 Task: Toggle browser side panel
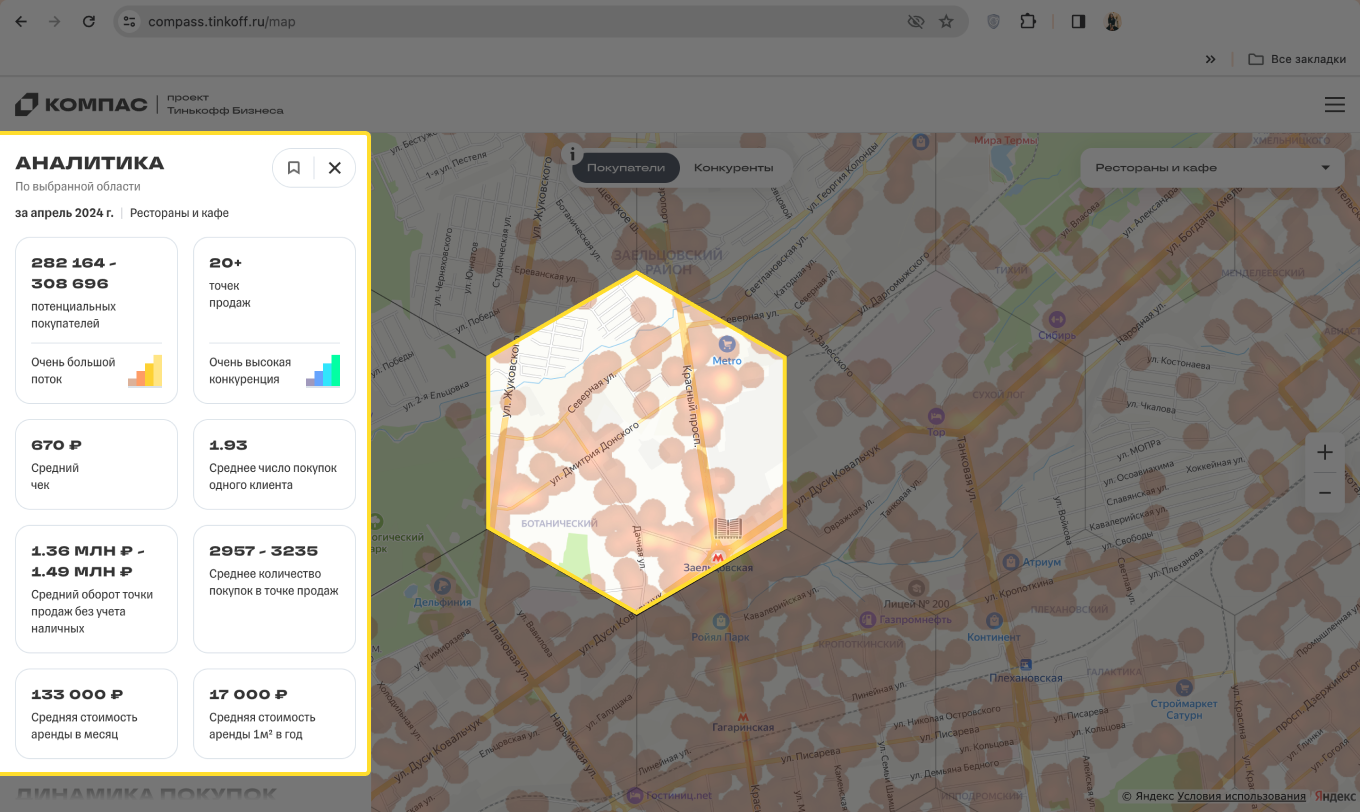(1078, 21)
